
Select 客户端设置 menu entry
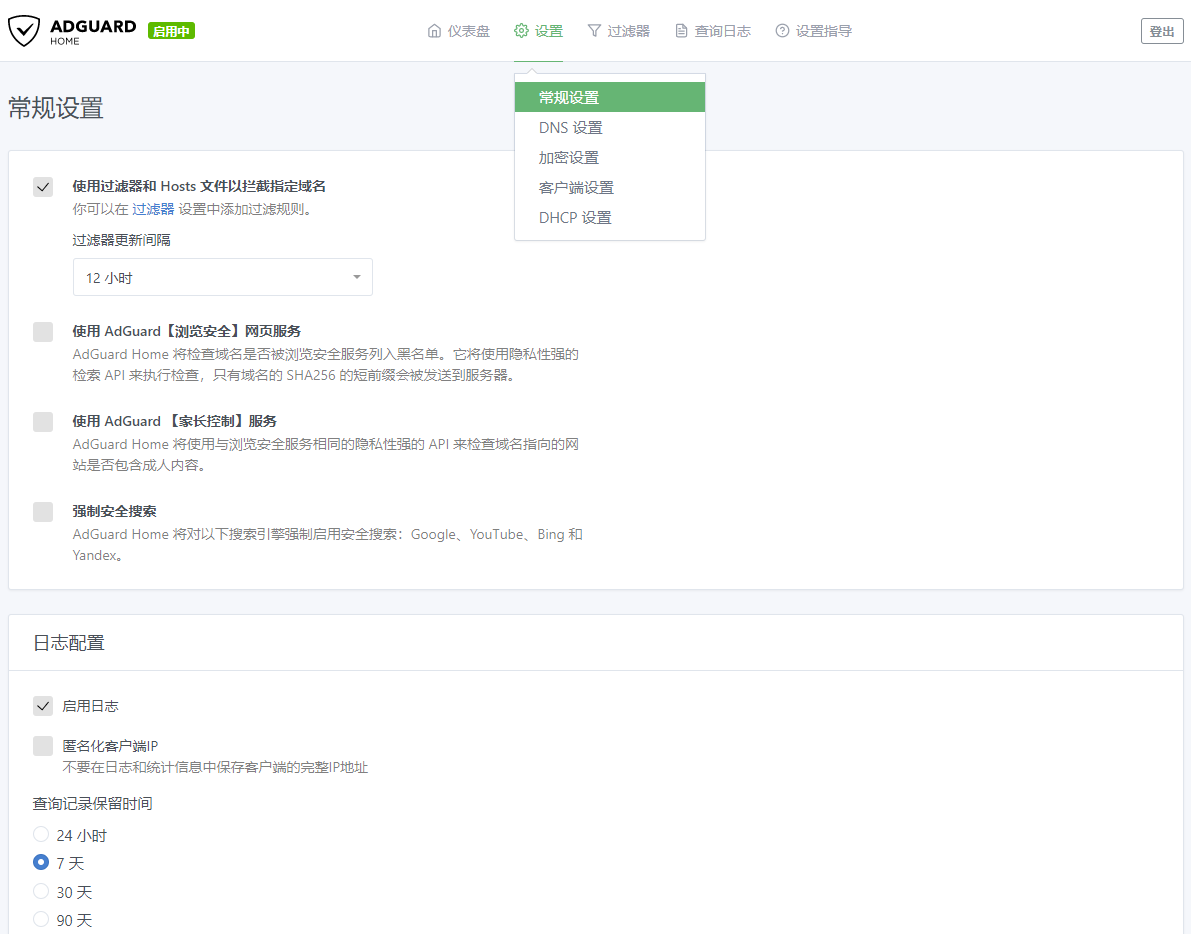pyautogui.click(x=576, y=187)
